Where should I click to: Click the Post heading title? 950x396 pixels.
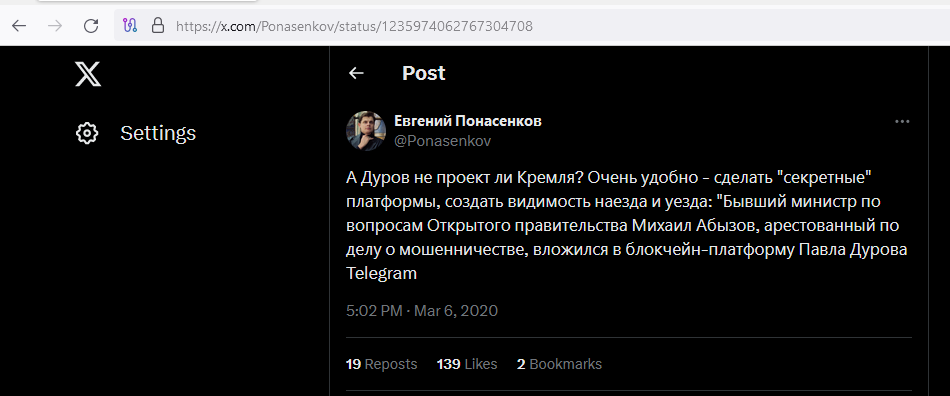click(424, 73)
